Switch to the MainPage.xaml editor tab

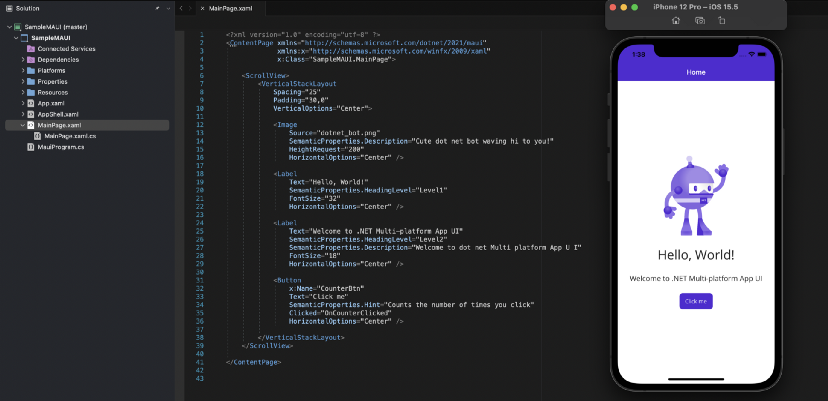[231, 8]
